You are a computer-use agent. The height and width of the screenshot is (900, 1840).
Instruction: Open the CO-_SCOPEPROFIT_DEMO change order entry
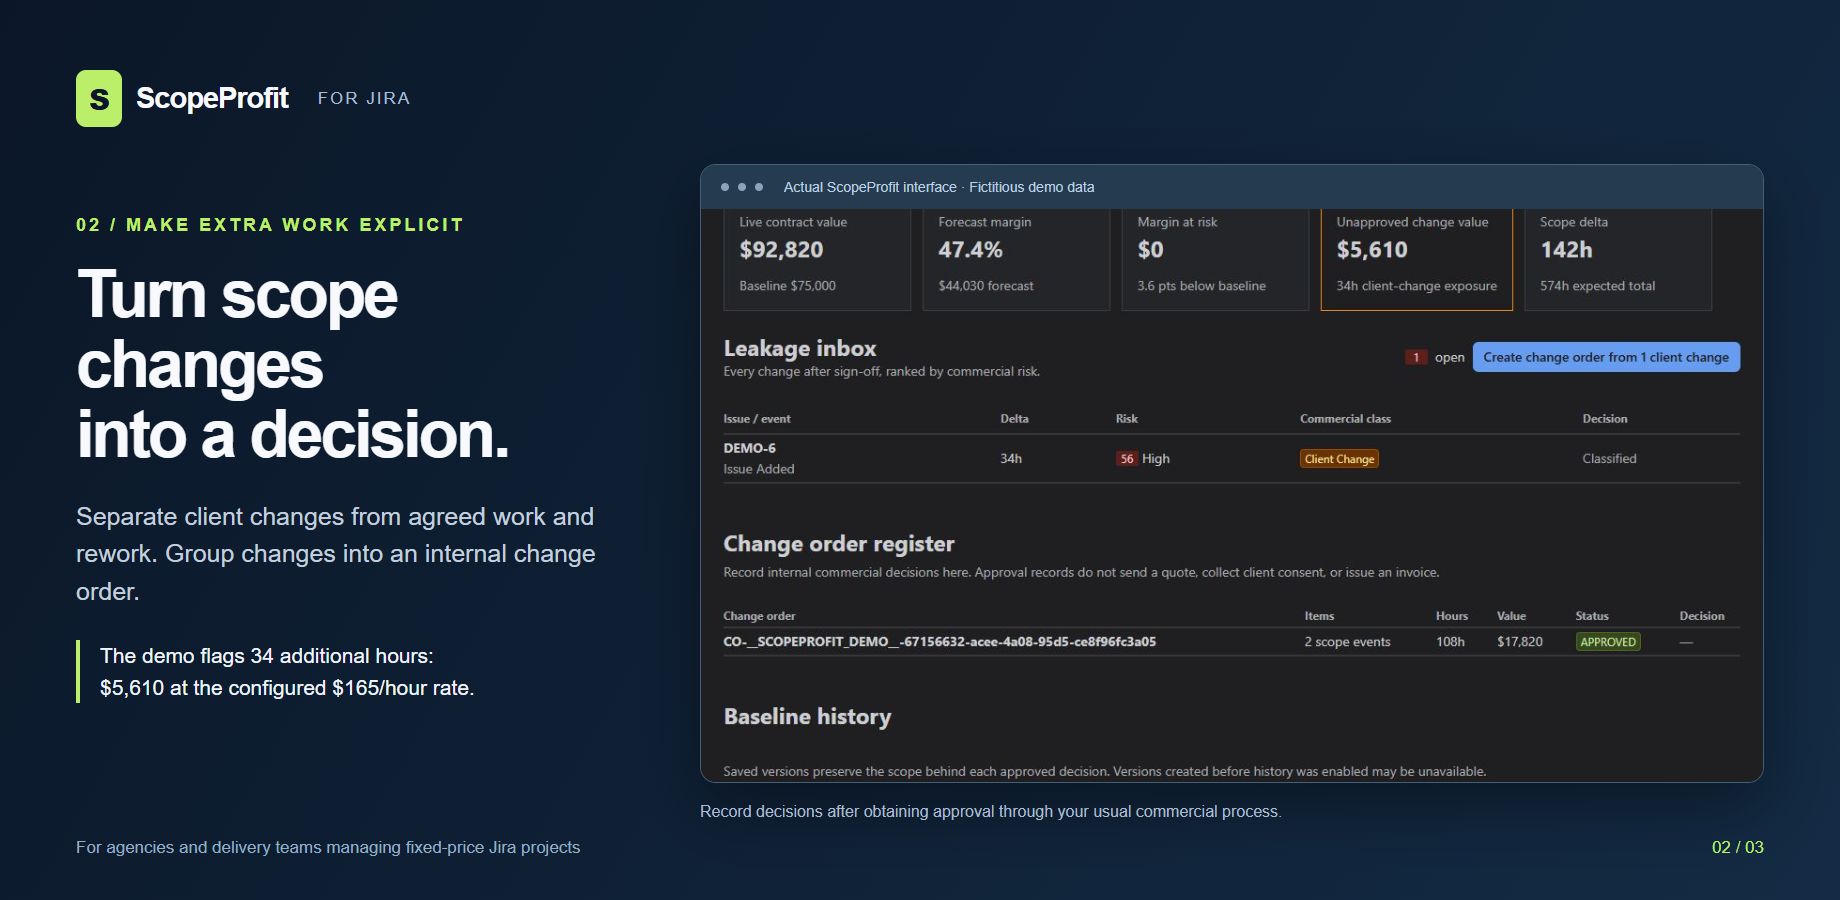pos(940,642)
